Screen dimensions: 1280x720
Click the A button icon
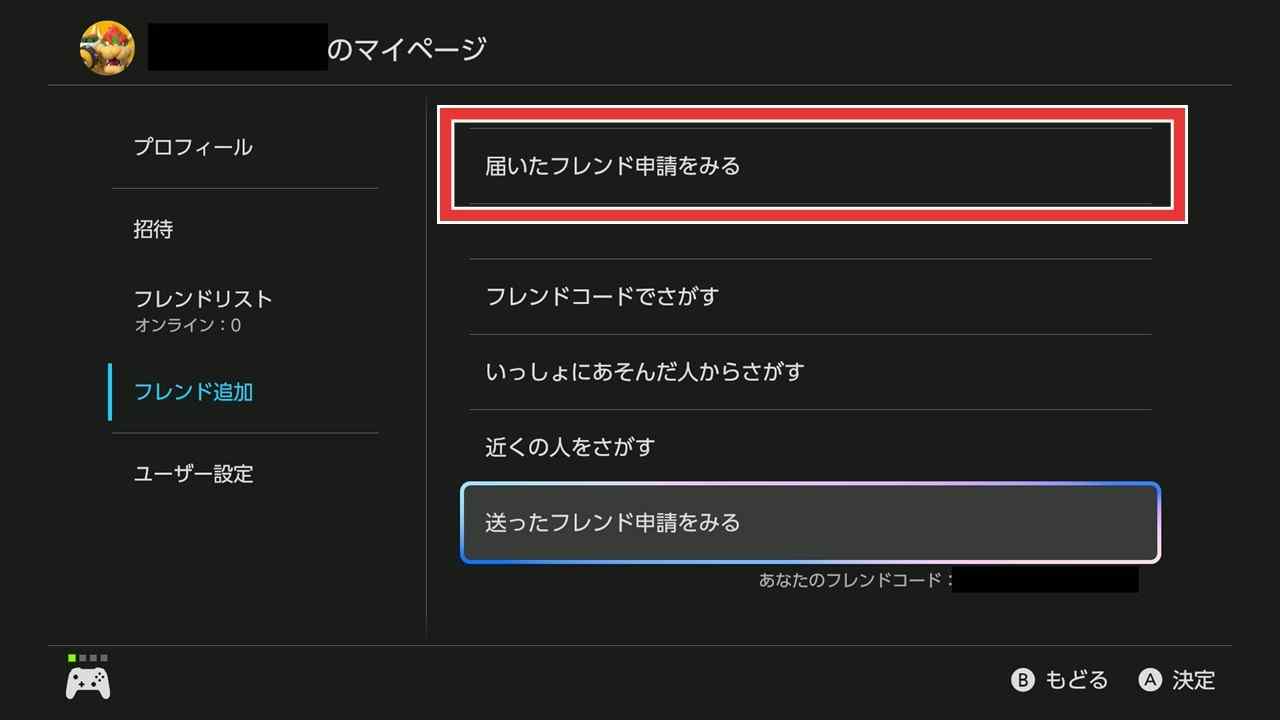(x=1150, y=681)
